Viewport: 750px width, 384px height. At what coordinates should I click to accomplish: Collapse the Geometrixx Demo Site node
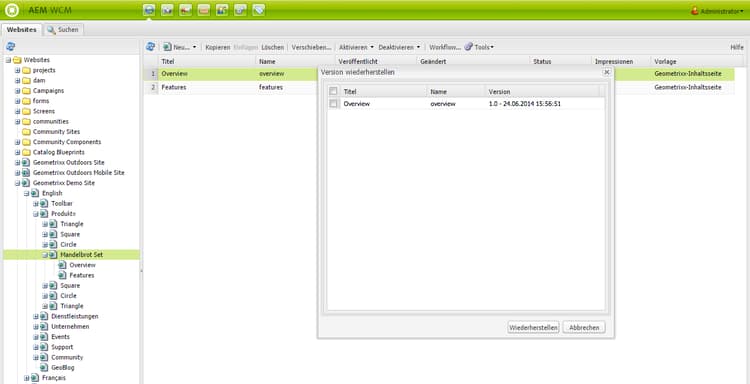click(17, 183)
